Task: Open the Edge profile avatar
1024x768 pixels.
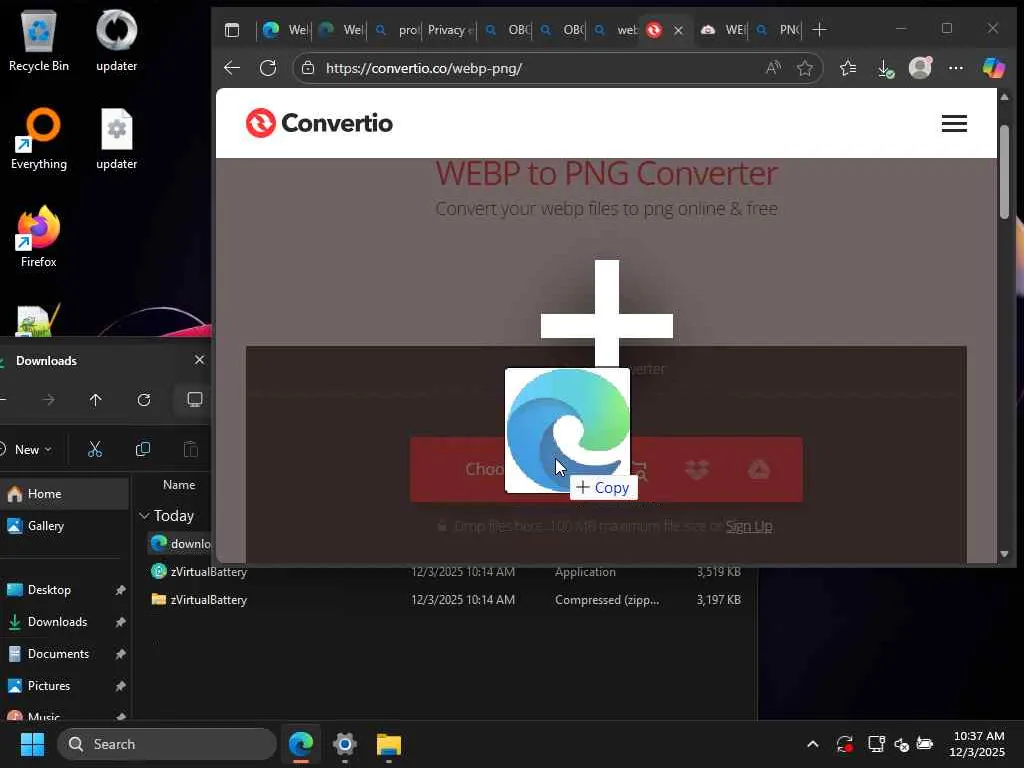Action: [x=920, y=68]
